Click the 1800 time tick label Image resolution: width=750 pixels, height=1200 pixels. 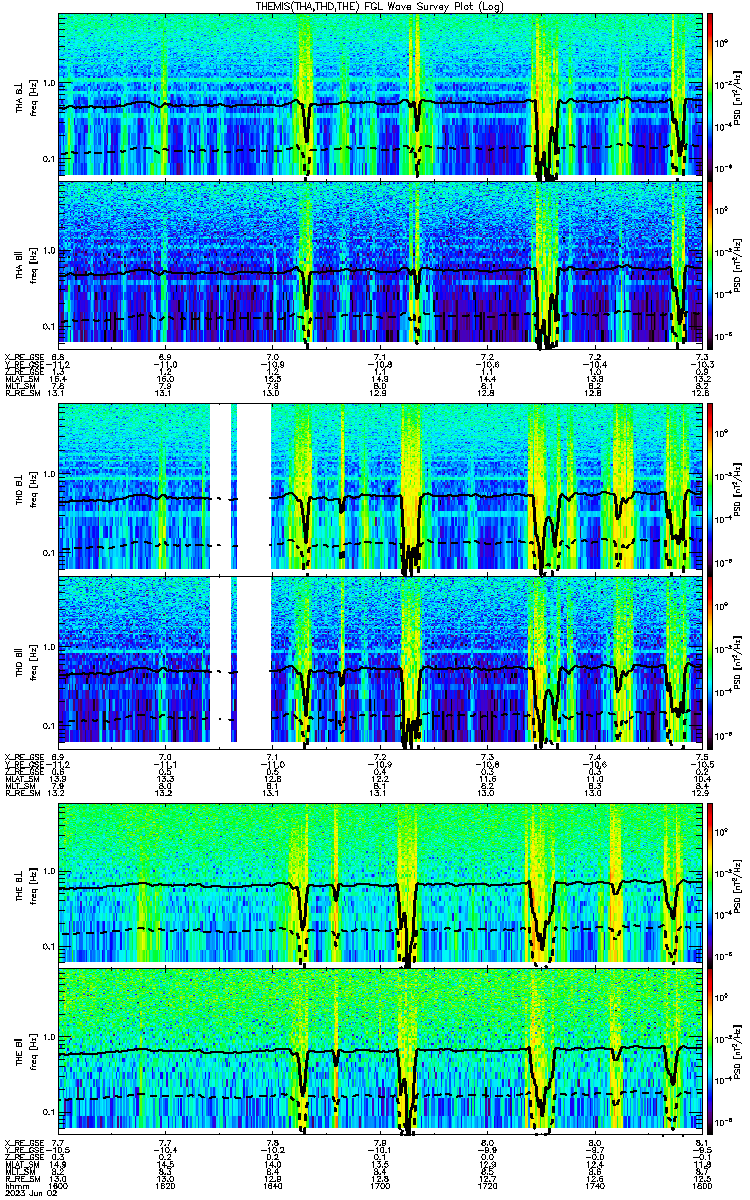point(700,1187)
